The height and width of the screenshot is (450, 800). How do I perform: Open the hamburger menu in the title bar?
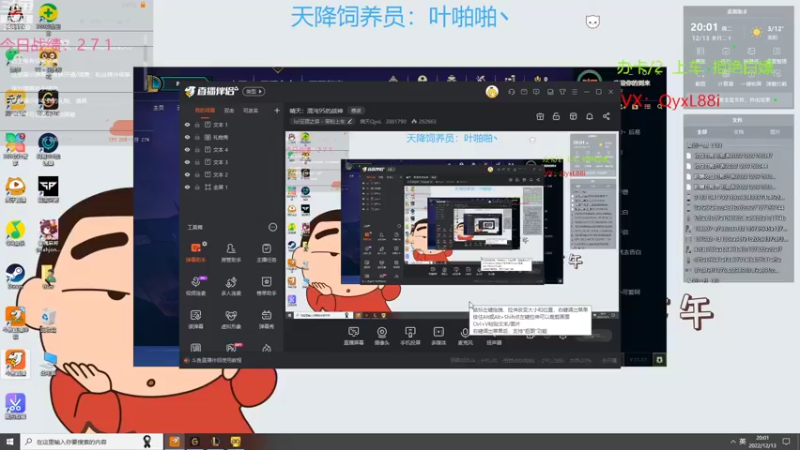574,92
